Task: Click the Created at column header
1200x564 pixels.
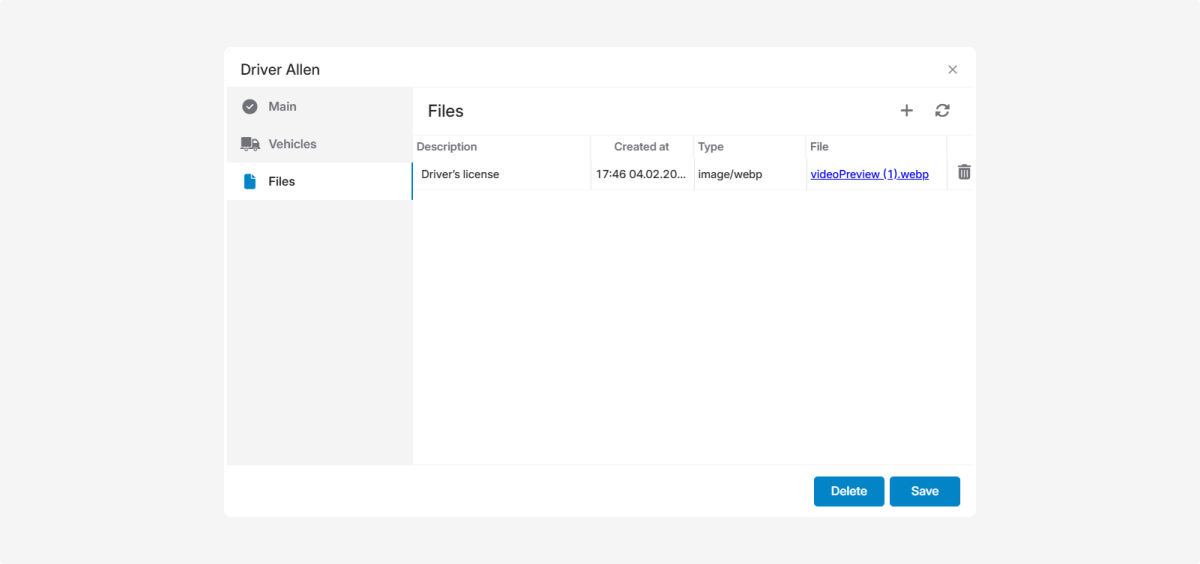Action: point(641,147)
